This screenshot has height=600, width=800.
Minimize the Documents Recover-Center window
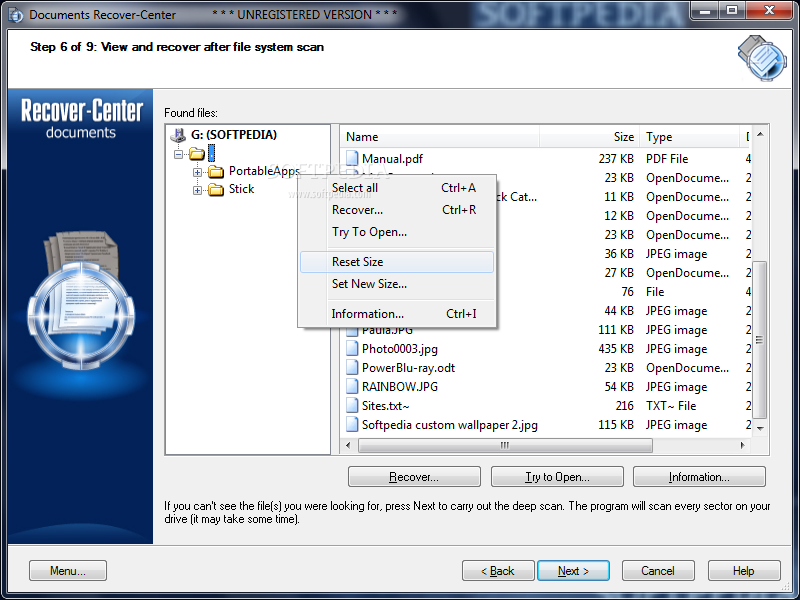pyautogui.click(x=706, y=10)
